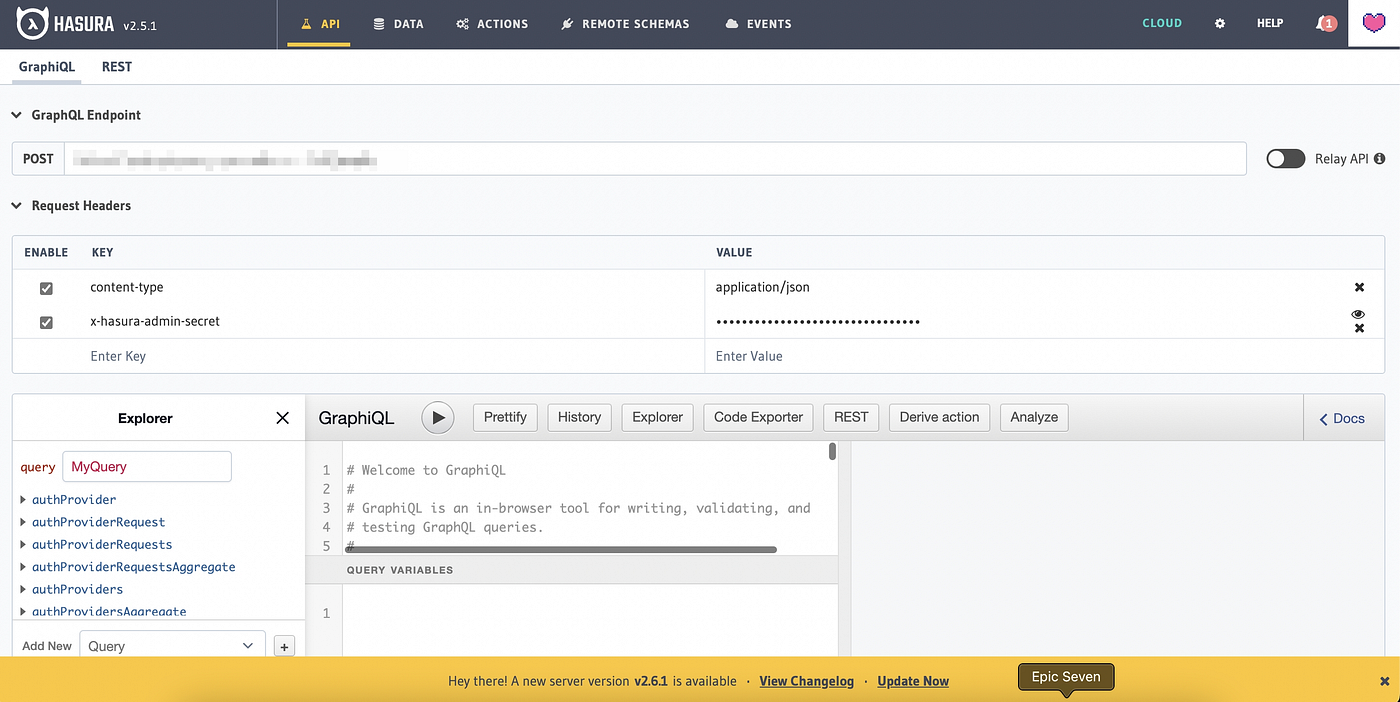Expand the authProvidersAggregate node
The width and height of the screenshot is (1400, 702).
[23, 611]
